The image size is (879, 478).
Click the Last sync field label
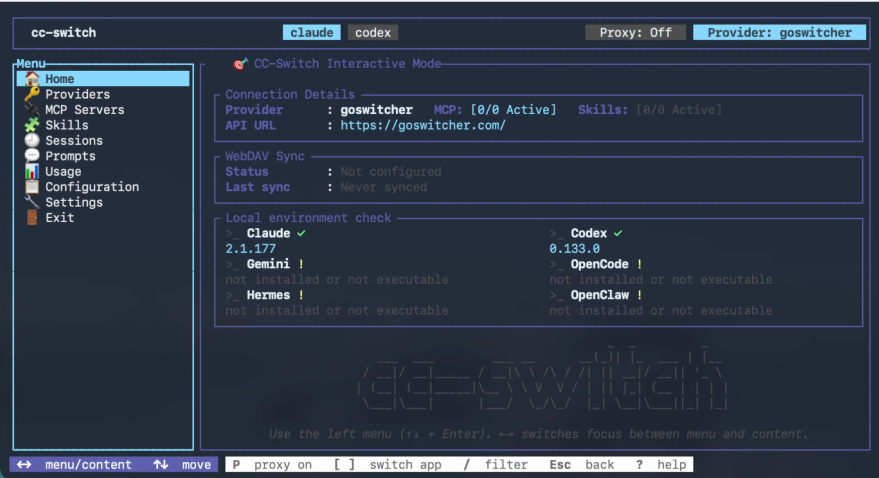[x=258, y=187]
